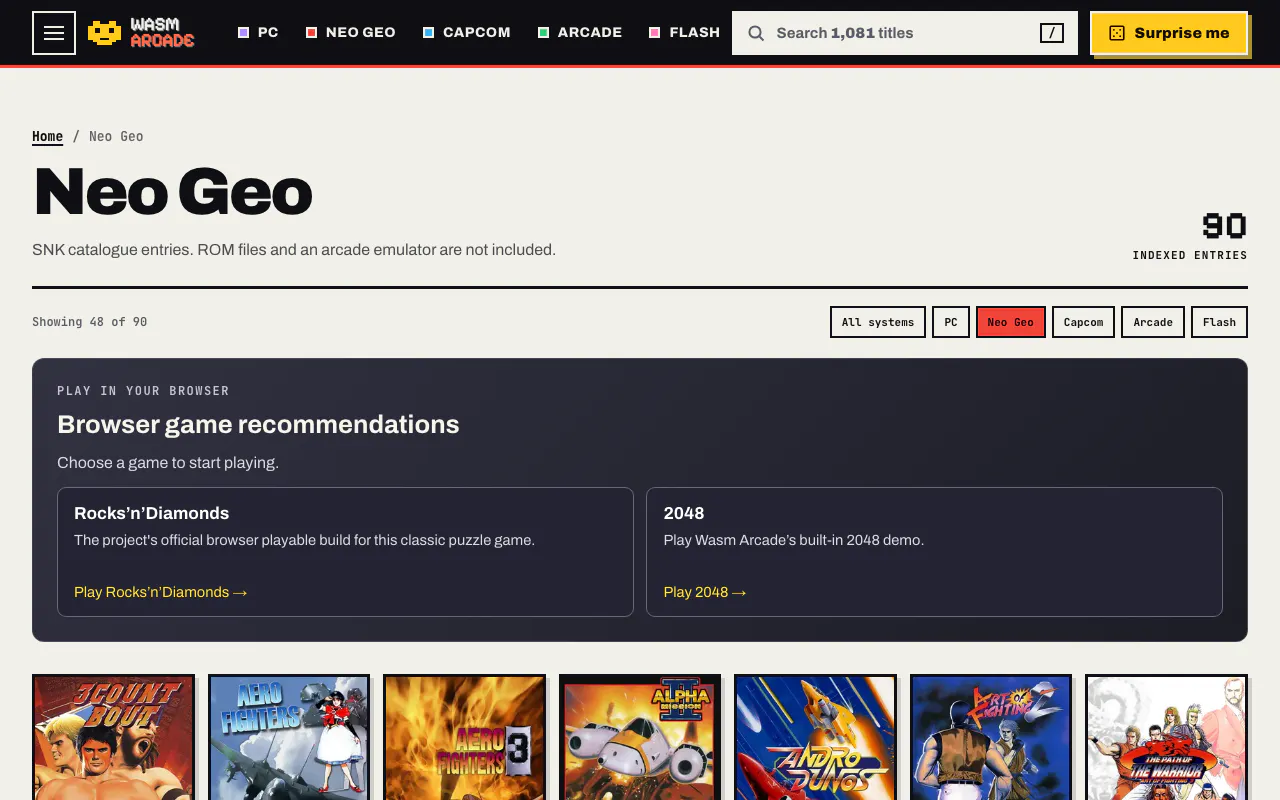Viewport: 1280px width, 800px height.
Task: Open the 3 Count Bout cover
Action: coord(113,737)
